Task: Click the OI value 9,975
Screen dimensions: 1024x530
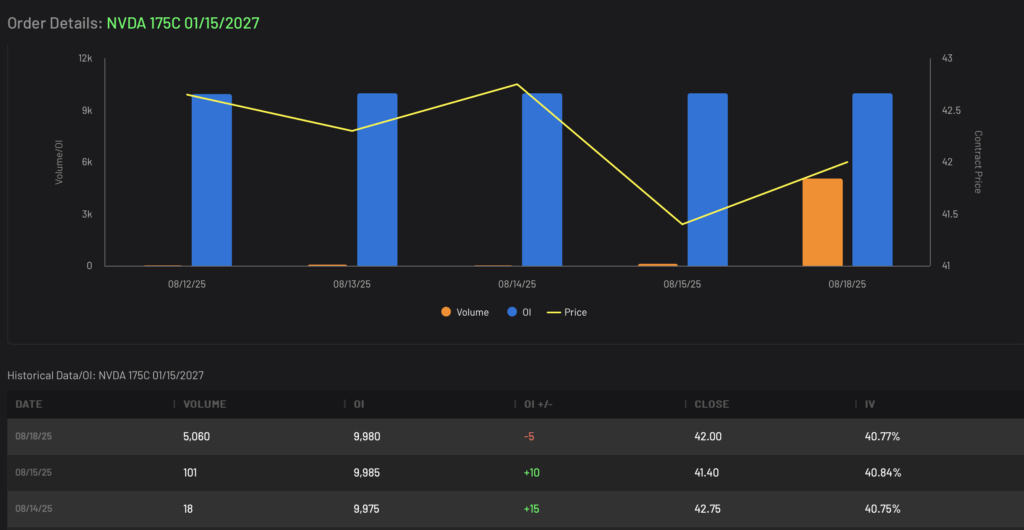Action: pos(366,508)
